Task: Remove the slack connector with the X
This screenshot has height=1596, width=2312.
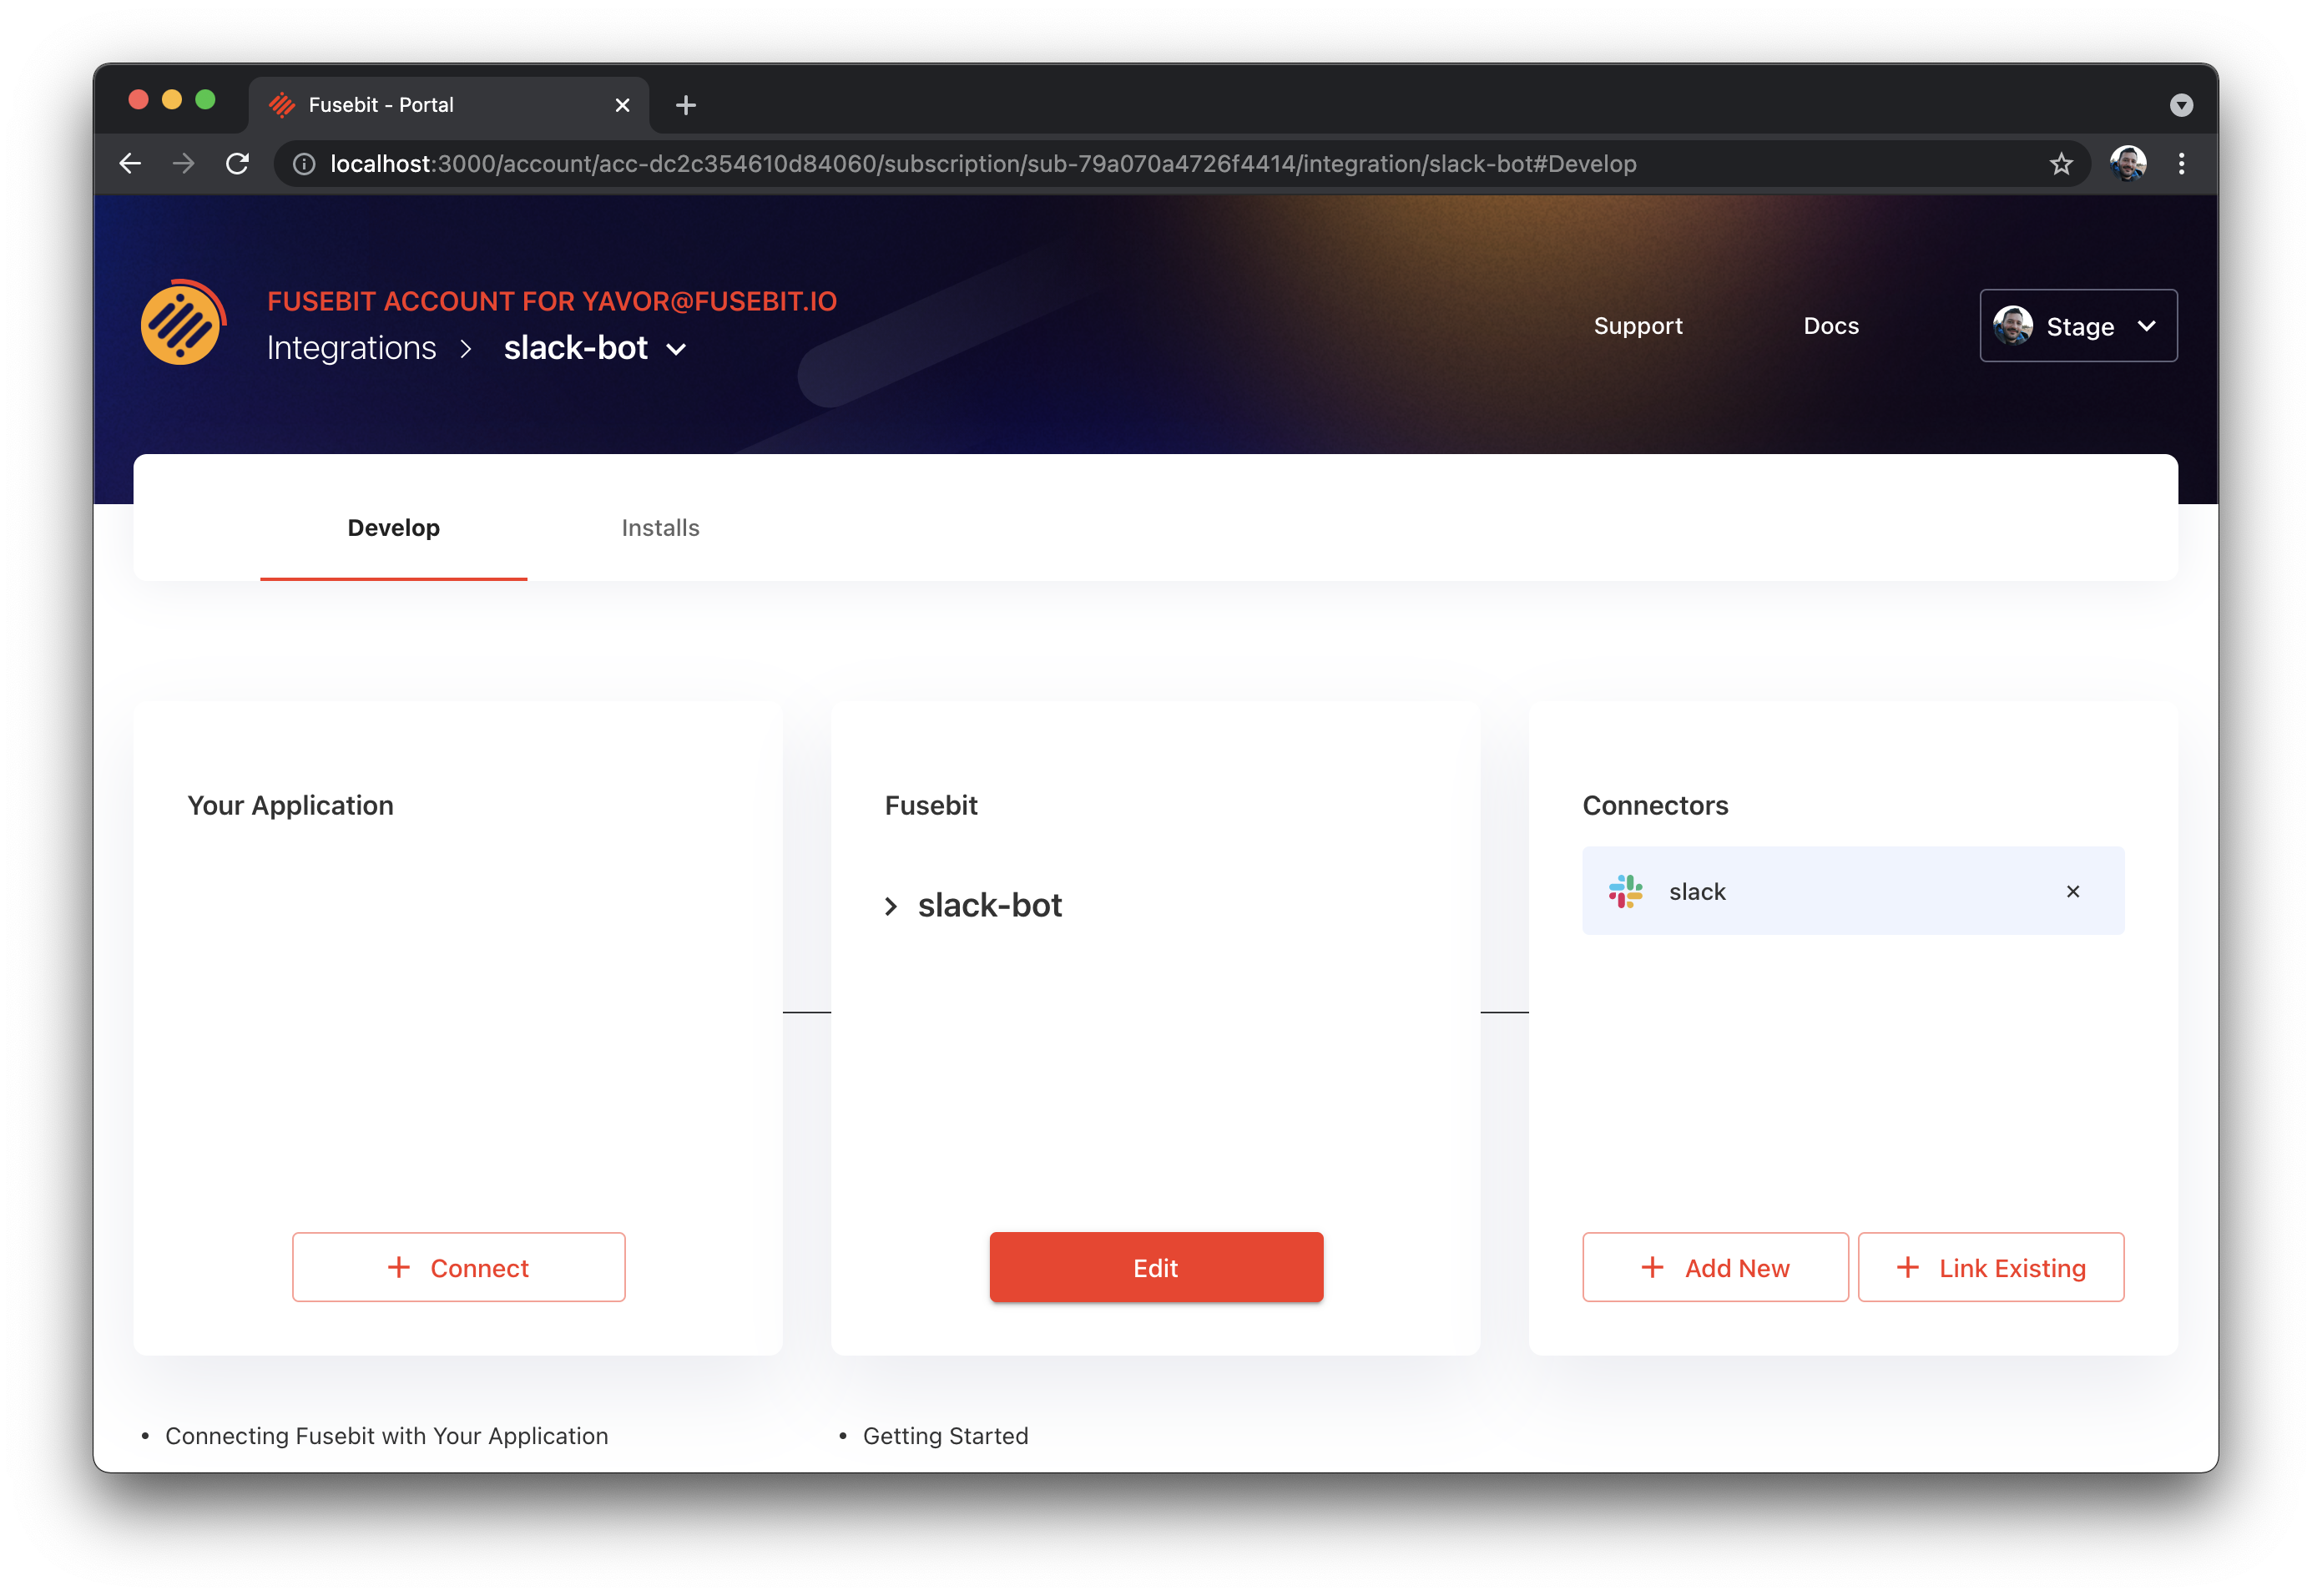Action: point(2072,891)
